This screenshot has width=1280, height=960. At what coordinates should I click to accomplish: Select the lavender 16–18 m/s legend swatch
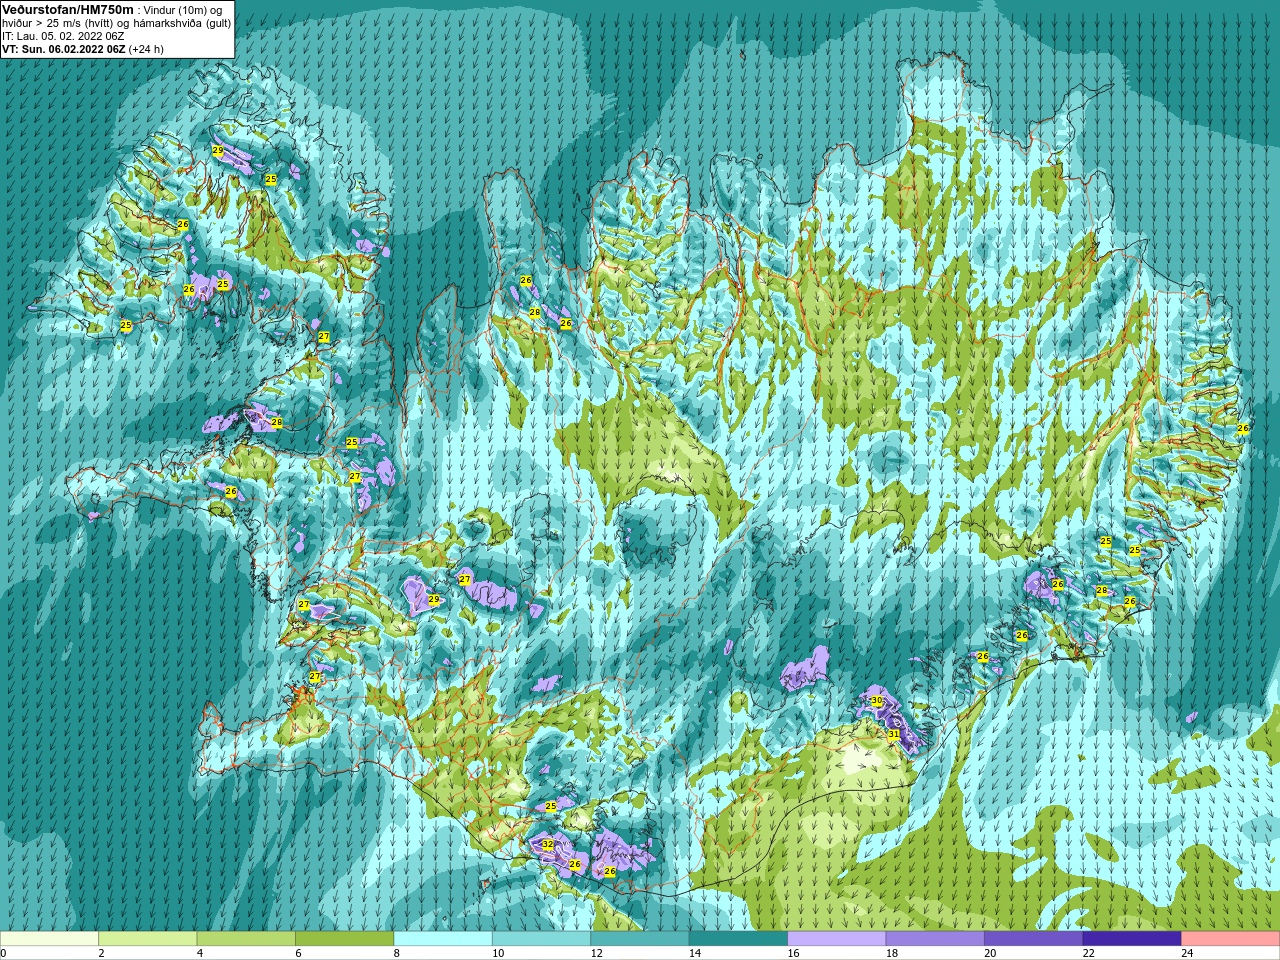pos(837,939)
